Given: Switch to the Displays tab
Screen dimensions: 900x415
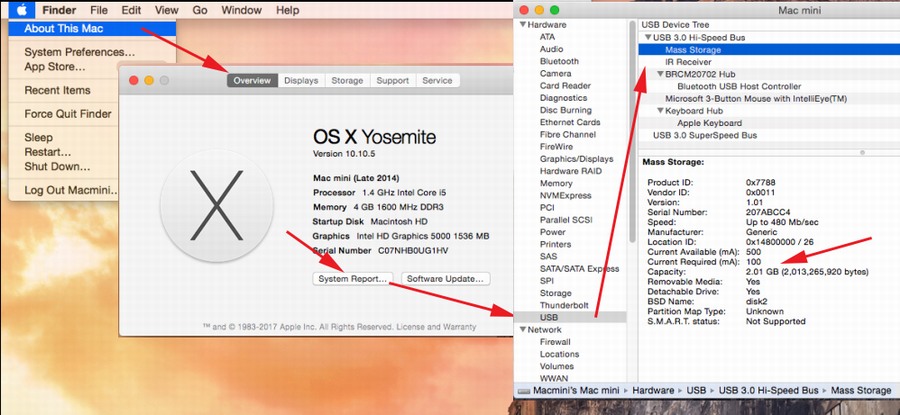Looking at the screenshot, I should click(x=301, y=80).
